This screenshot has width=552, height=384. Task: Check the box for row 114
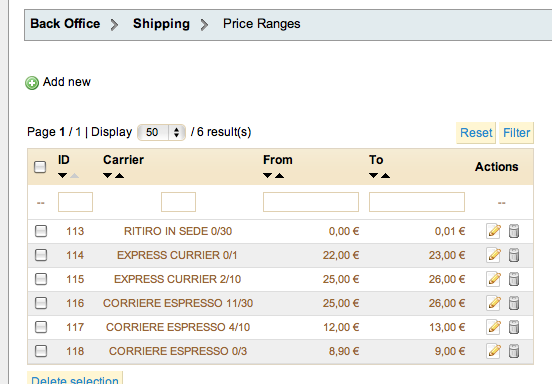(x=41, y=255)
